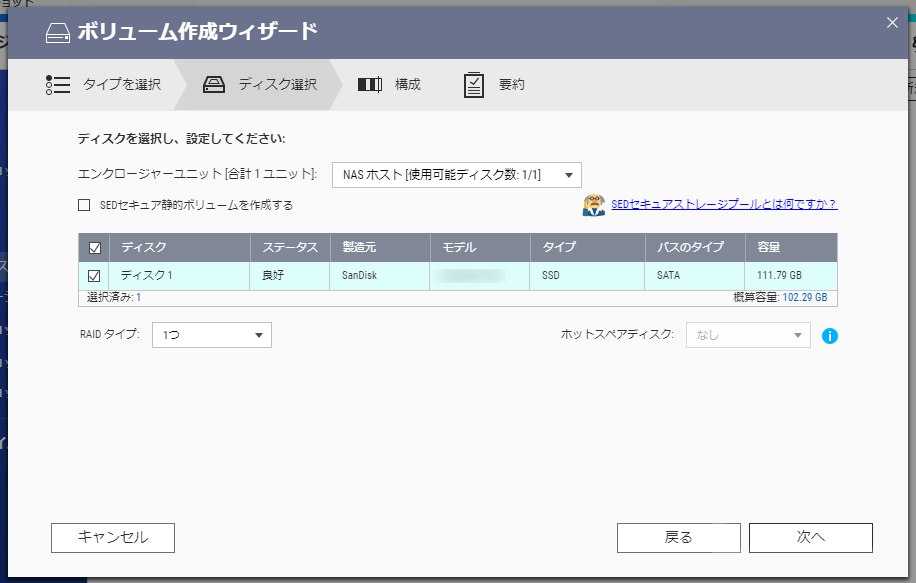Click the 戻る button
The height and width of the screenshot is (583, 916).
coord(679,538)
